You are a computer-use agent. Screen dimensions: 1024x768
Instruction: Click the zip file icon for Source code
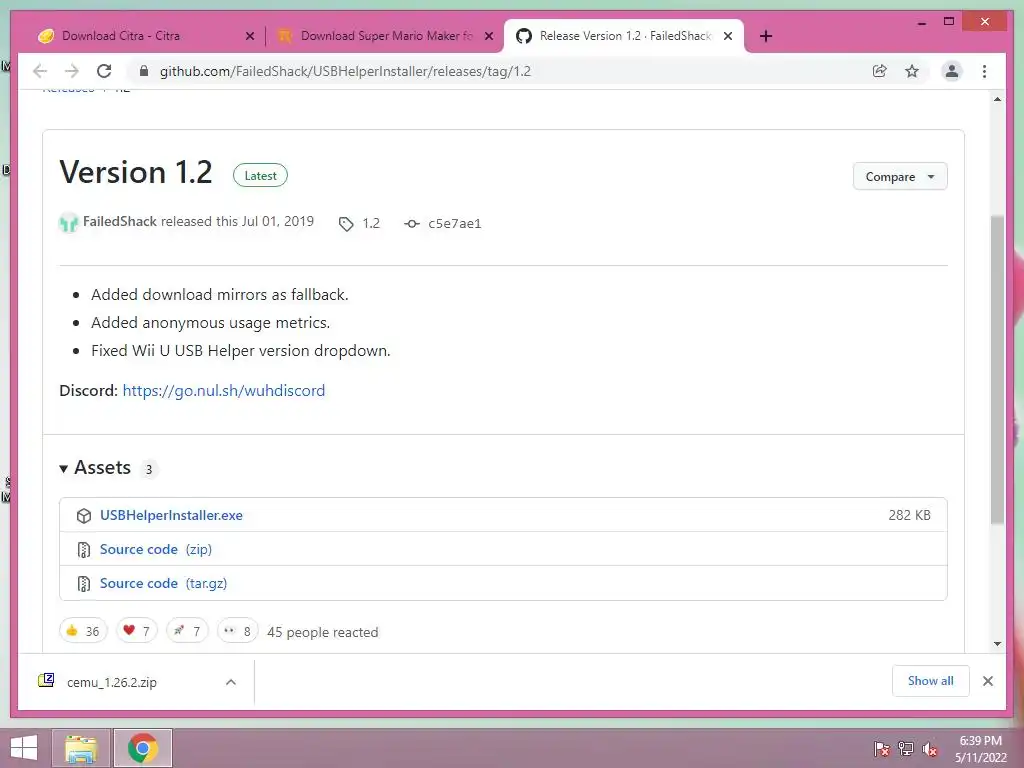pos(84,550)
